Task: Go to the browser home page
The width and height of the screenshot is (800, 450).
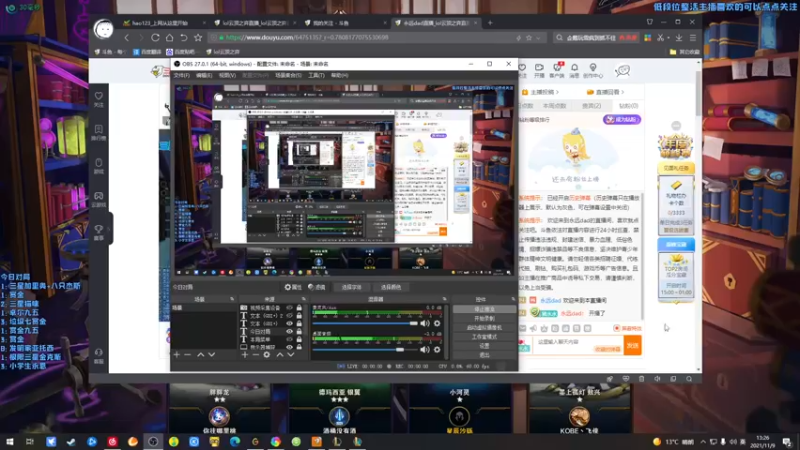Action: pos(169,37)
